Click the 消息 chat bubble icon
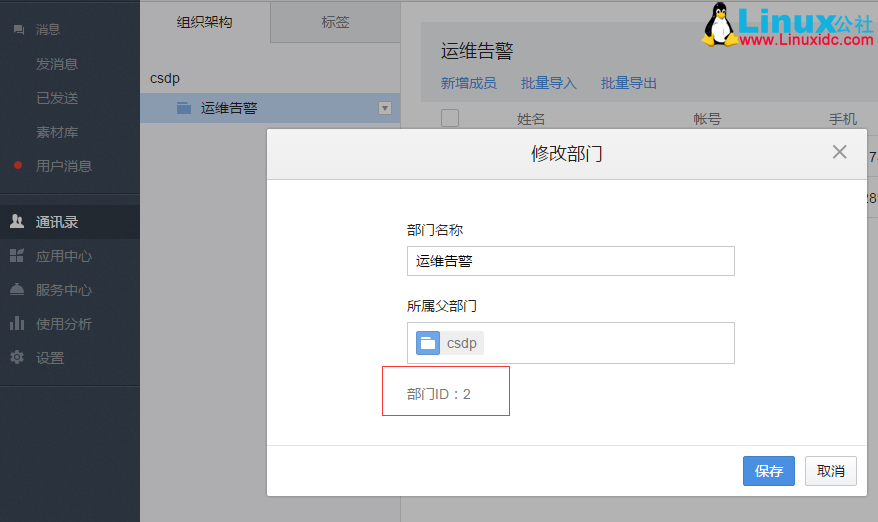 18,29
